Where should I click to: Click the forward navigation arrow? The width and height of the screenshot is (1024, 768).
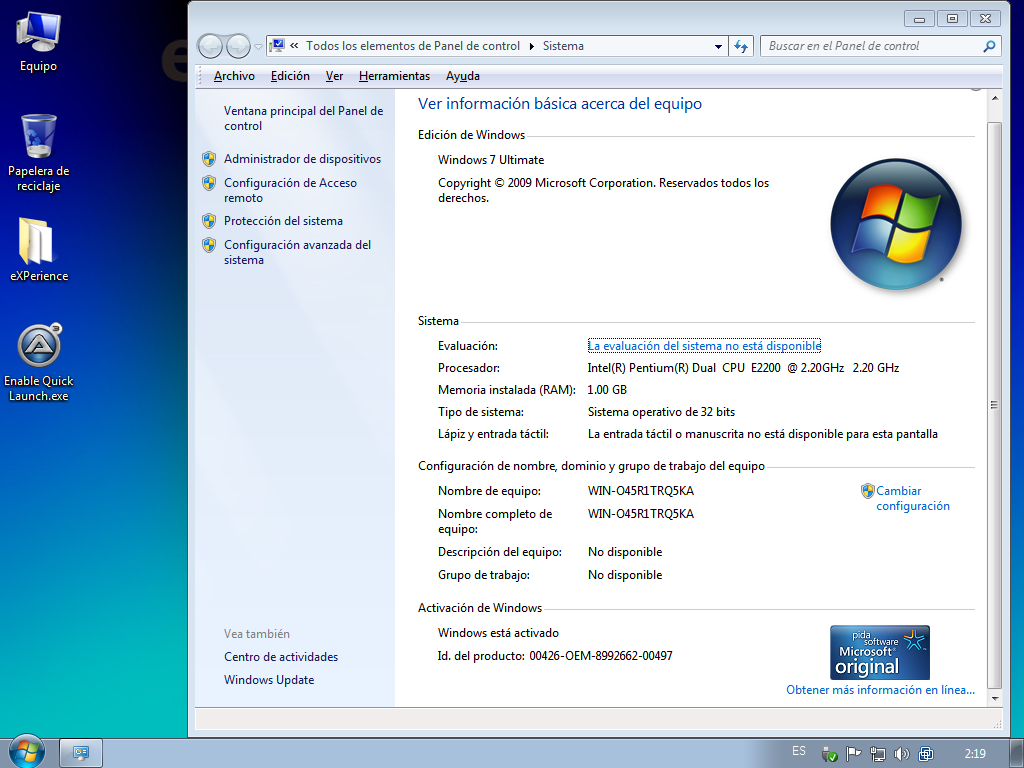click(238, 46)
